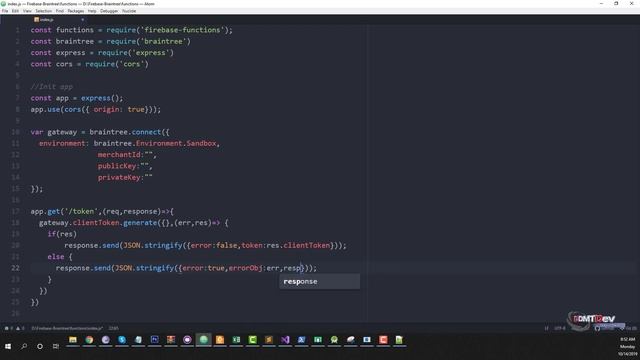
Task: Open the Packages menu
Action: 76,11
